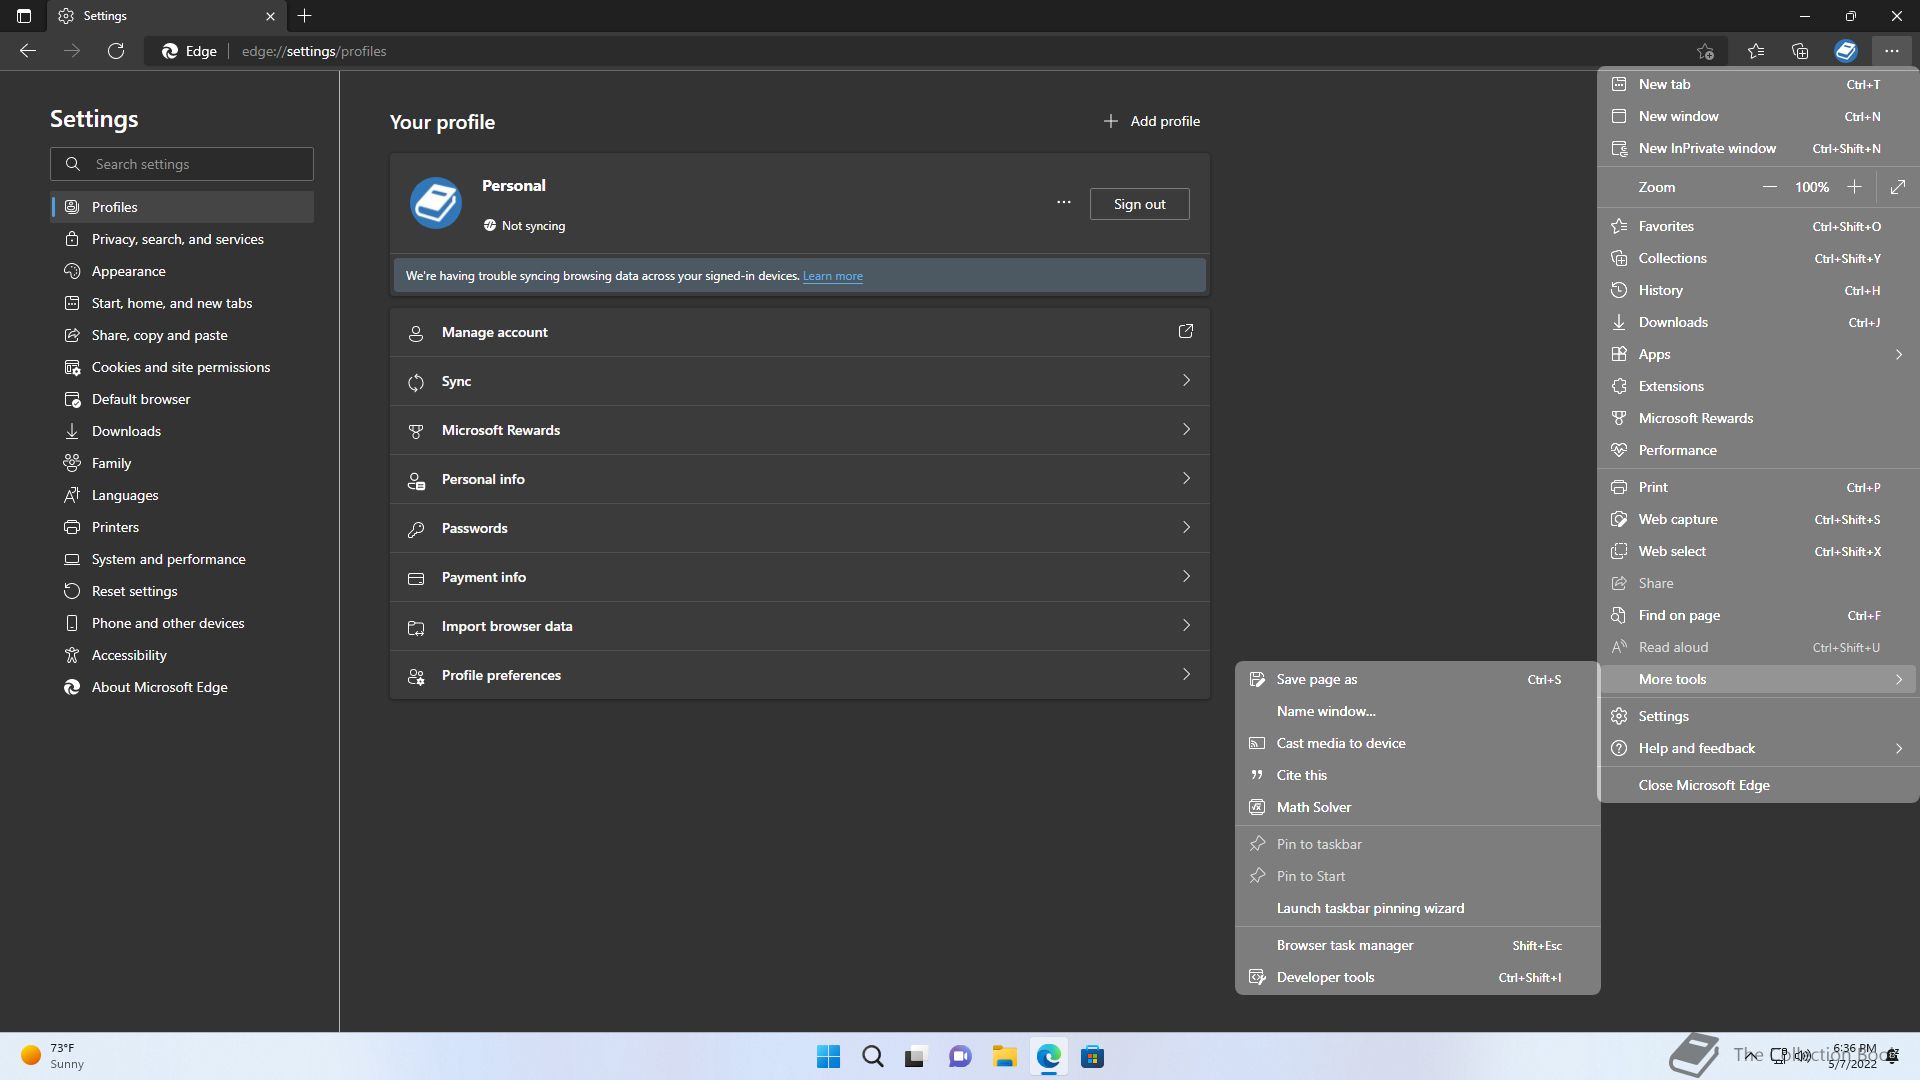This screenshot has height=1080, width=1920.
Task: Click the Sign out button
Action: [x=1139, y=204]
